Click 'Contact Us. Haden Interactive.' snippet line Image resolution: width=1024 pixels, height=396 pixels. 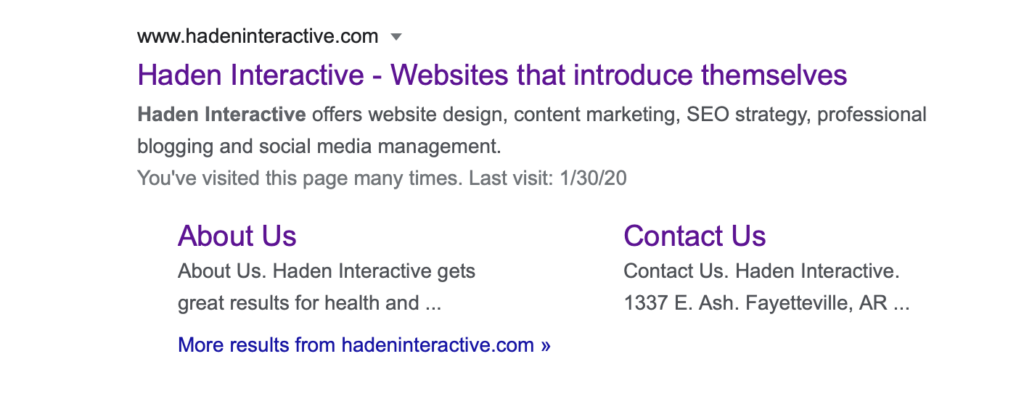click(x=762, y=271)
